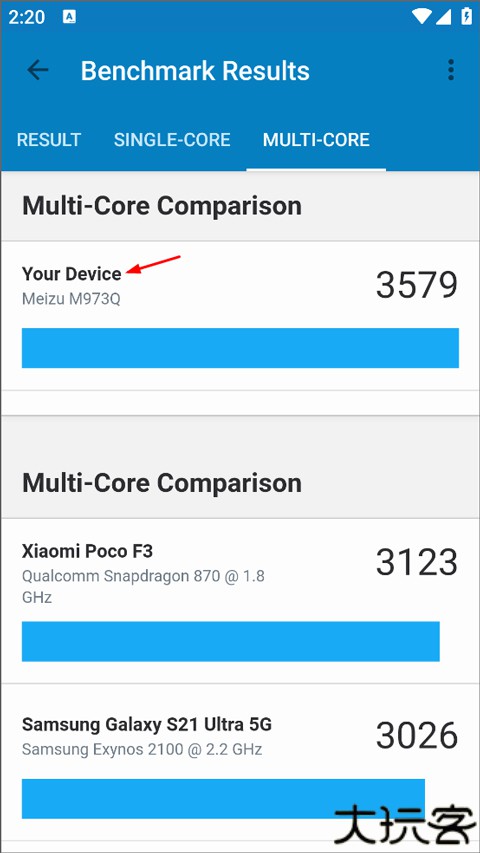Tap the battery charging icon

tap(466, 16)
